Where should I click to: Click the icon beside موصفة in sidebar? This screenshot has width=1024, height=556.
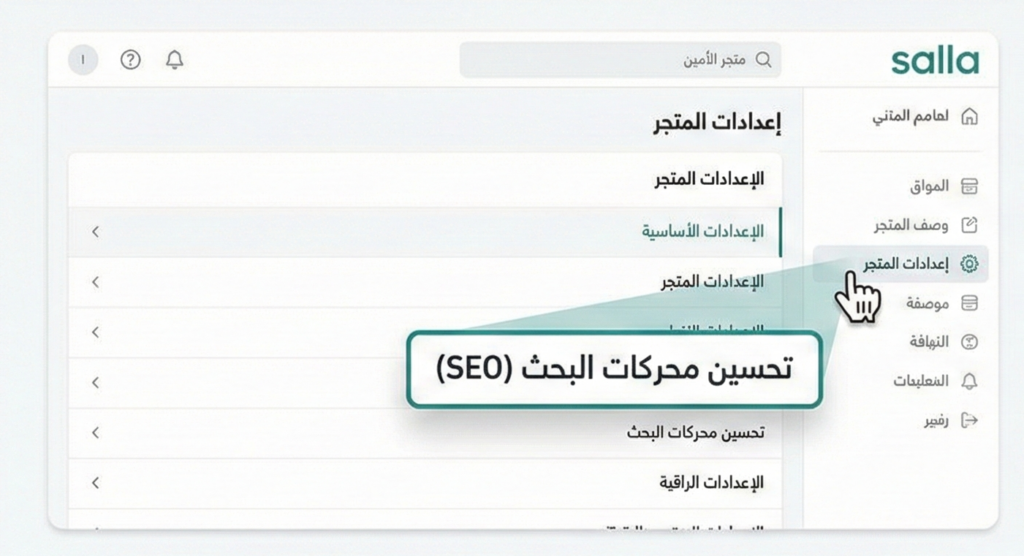pyautogui.click(x=968, y=303)
